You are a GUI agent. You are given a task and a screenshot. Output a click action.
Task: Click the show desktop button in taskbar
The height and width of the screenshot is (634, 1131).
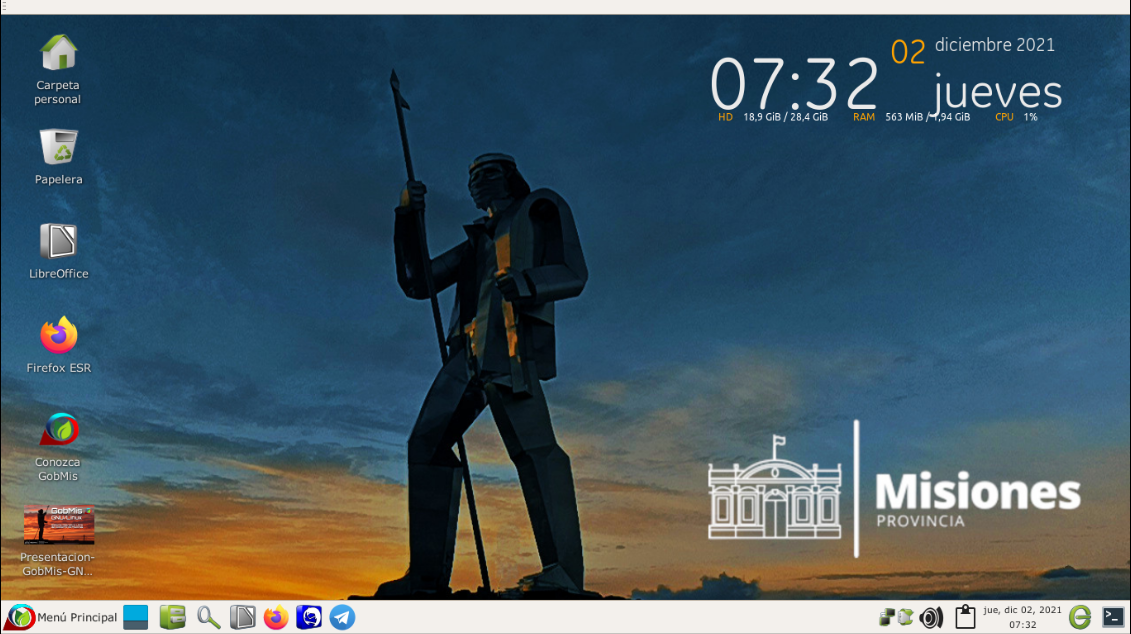136,617
